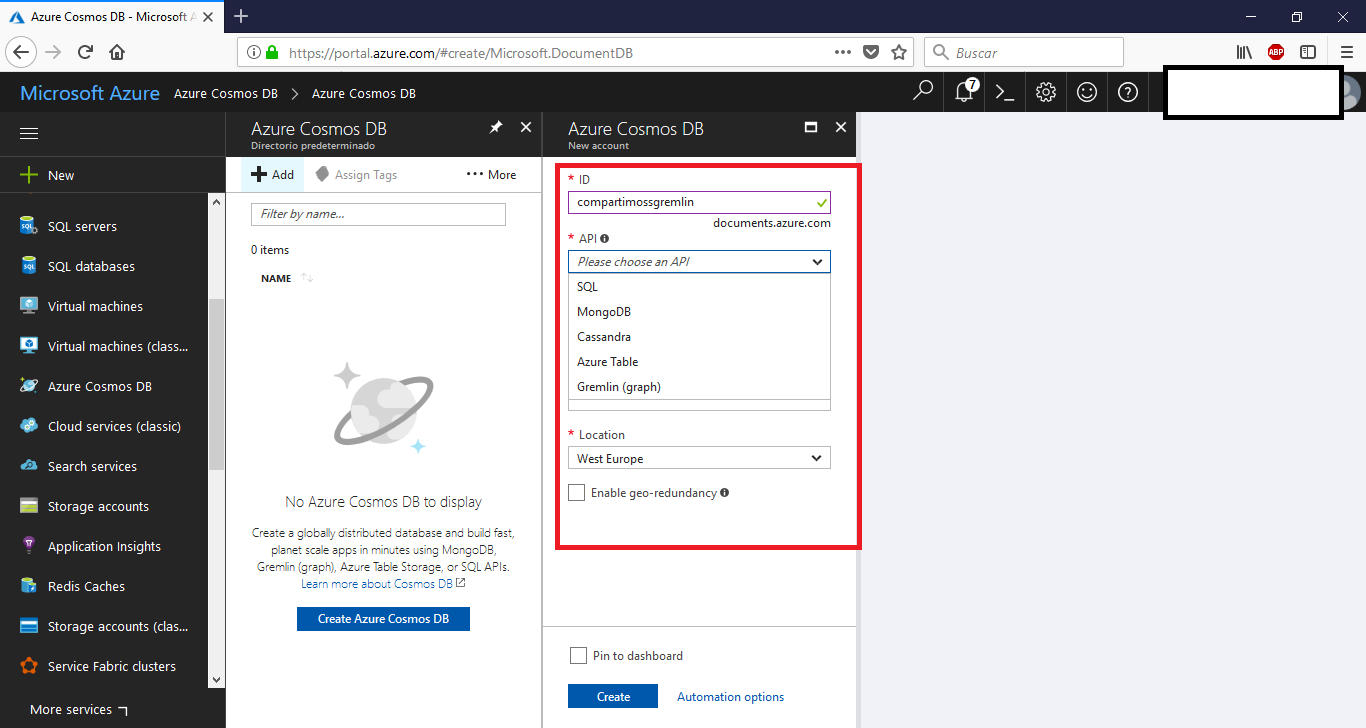1366x728 pixels.
Task: Open the Cloud Shell terminal icon
Action: click(1005, 93)
